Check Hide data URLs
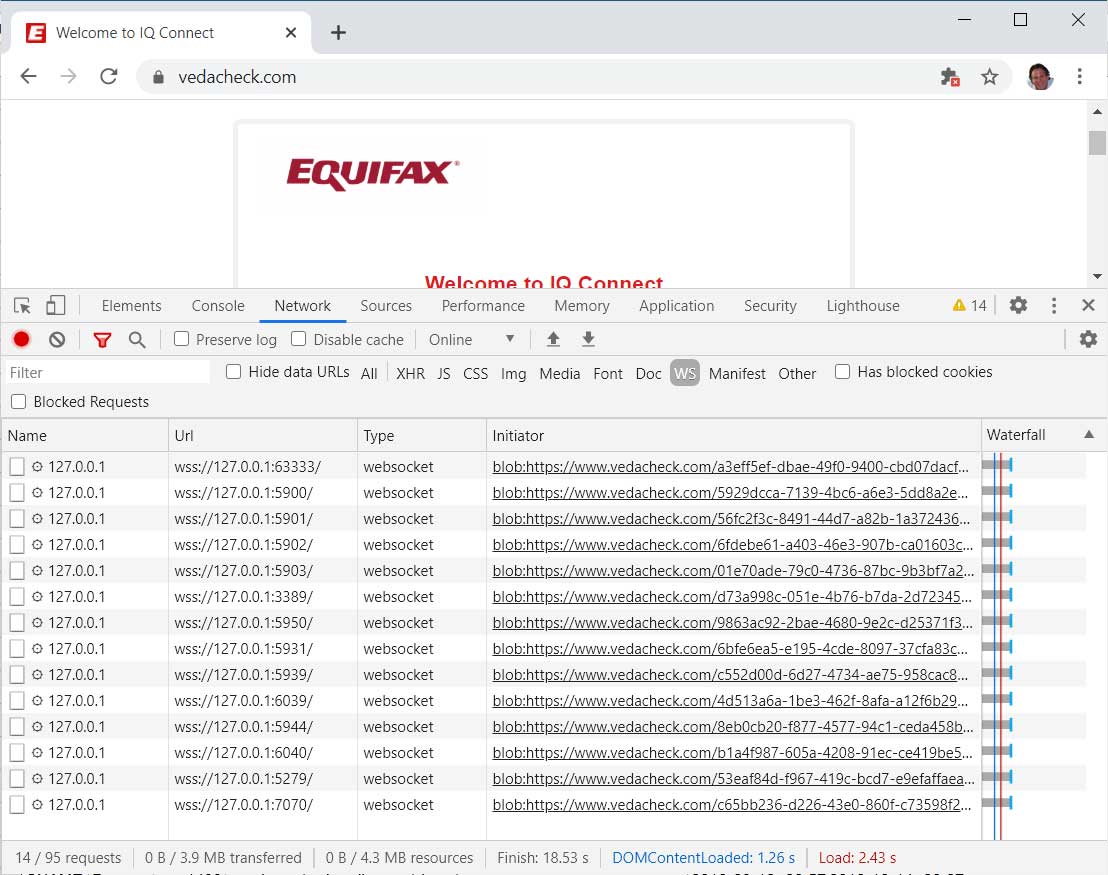The image size is (1108, 875). [234, 372]
